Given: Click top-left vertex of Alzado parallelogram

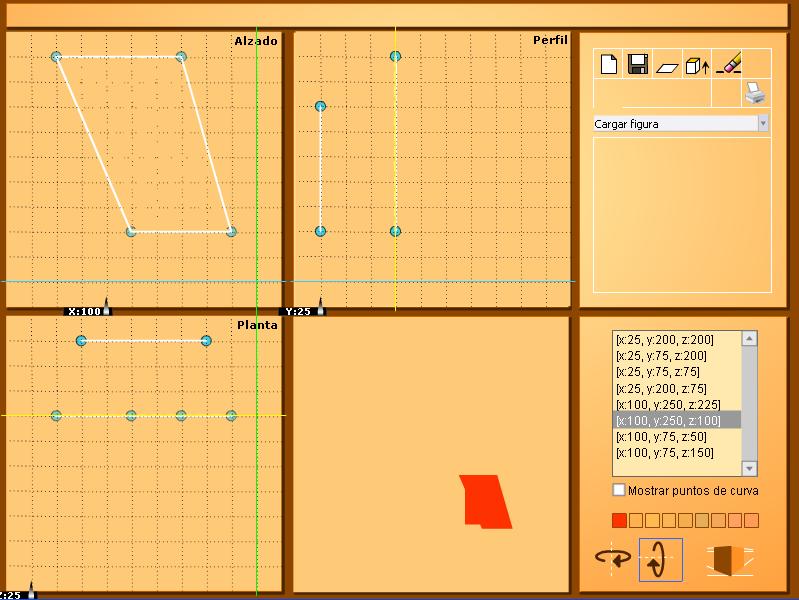Looking at the screenshot, I should click(56, 57).
